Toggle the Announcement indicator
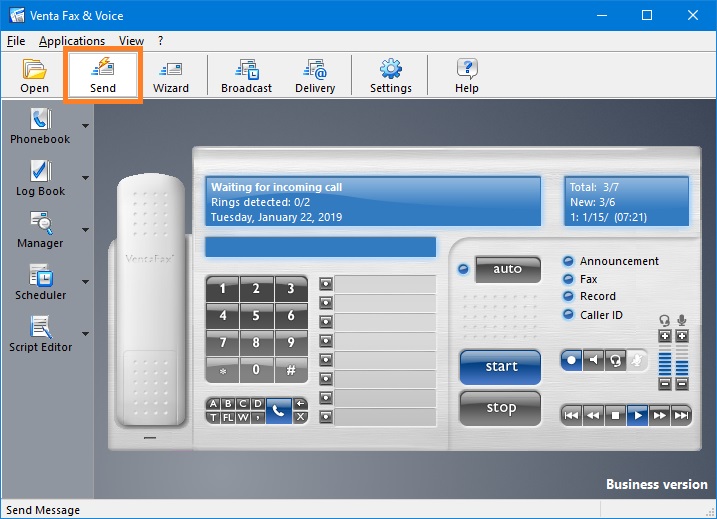 tap(568, 261)
